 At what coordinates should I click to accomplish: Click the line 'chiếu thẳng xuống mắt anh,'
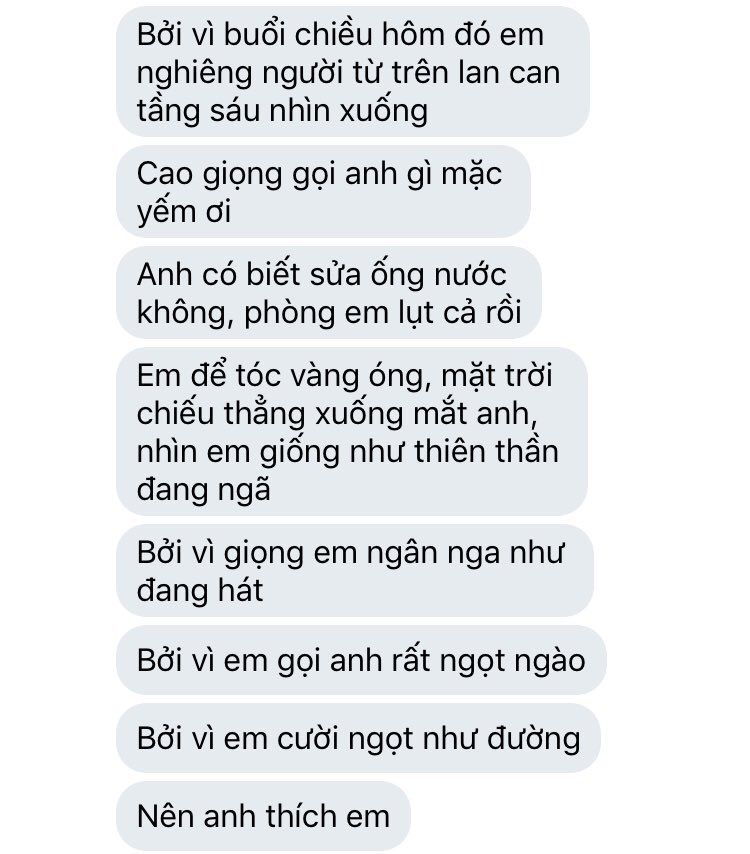(337, 413)
